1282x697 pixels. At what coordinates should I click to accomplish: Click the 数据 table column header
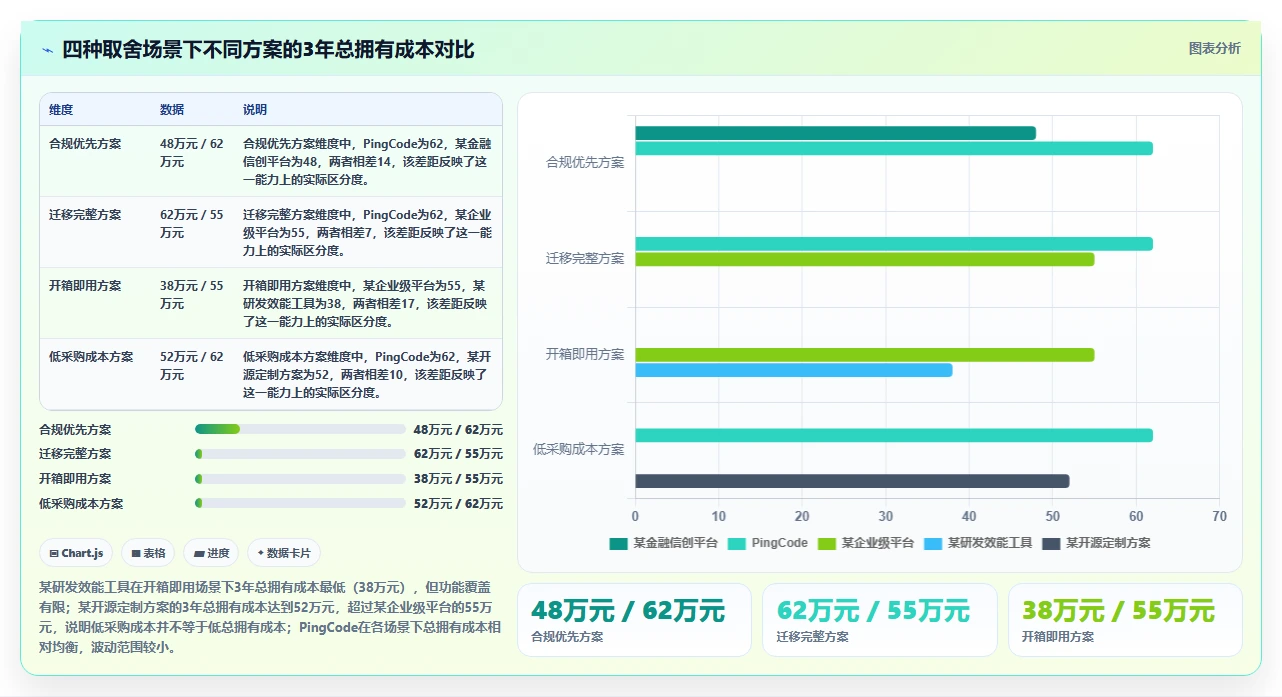coord(172,110)
